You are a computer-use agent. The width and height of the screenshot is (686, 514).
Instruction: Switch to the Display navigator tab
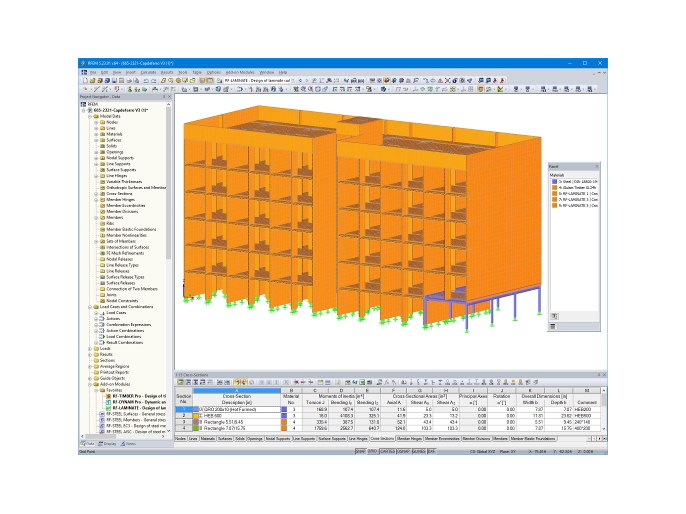(108, 444)
